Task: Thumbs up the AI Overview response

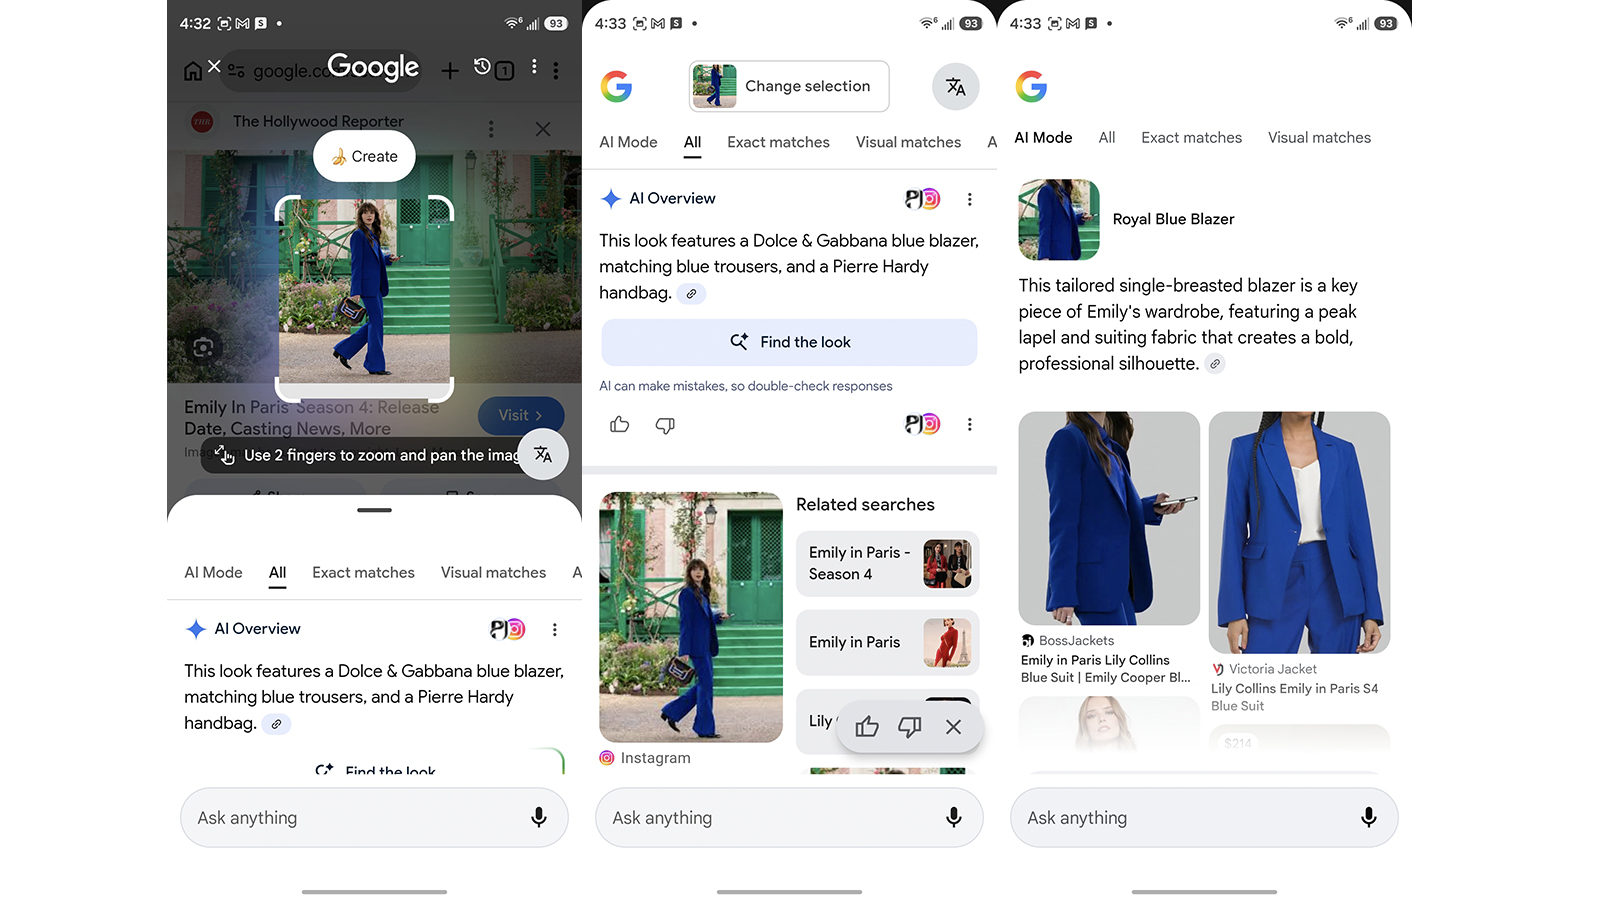Action: (x=619, y=424)
